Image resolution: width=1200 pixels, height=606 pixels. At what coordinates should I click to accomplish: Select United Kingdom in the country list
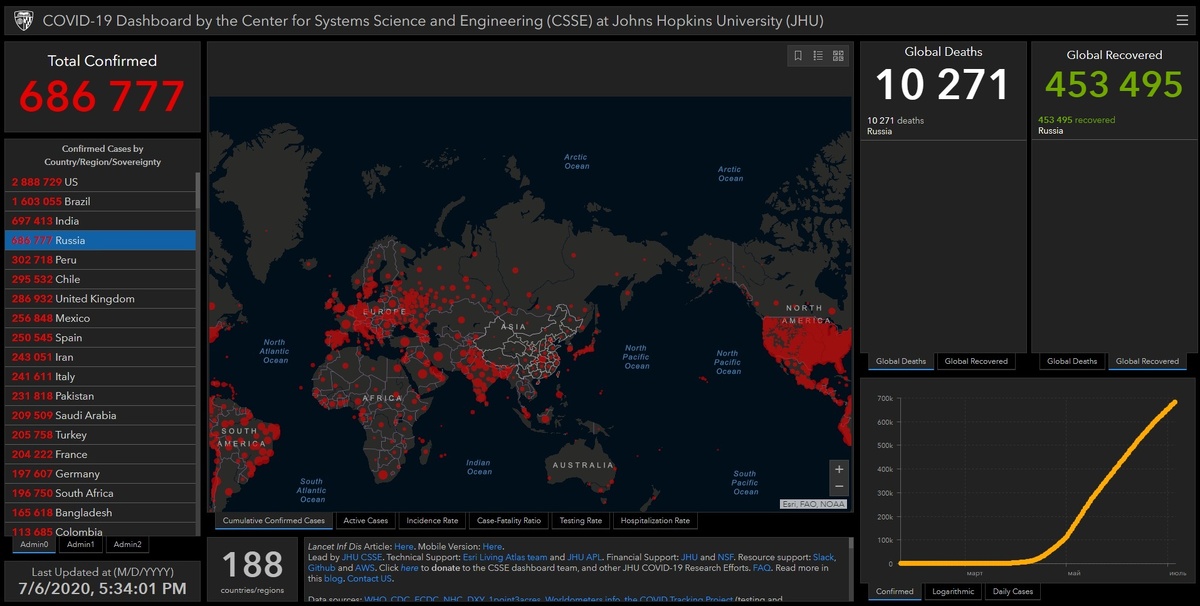pyautogui.click(x=100, y=299)
